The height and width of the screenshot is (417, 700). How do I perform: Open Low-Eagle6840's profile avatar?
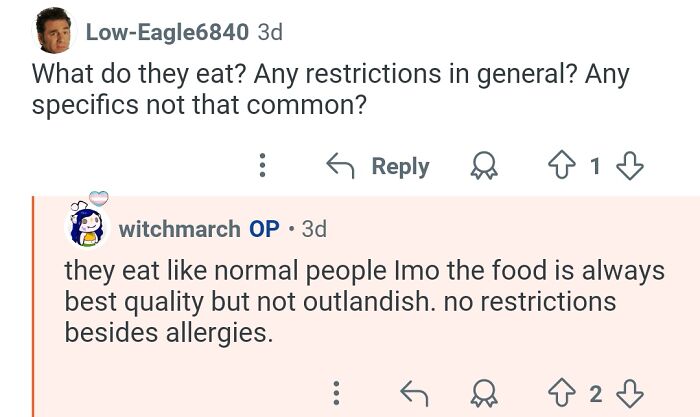tap(54, 32)
